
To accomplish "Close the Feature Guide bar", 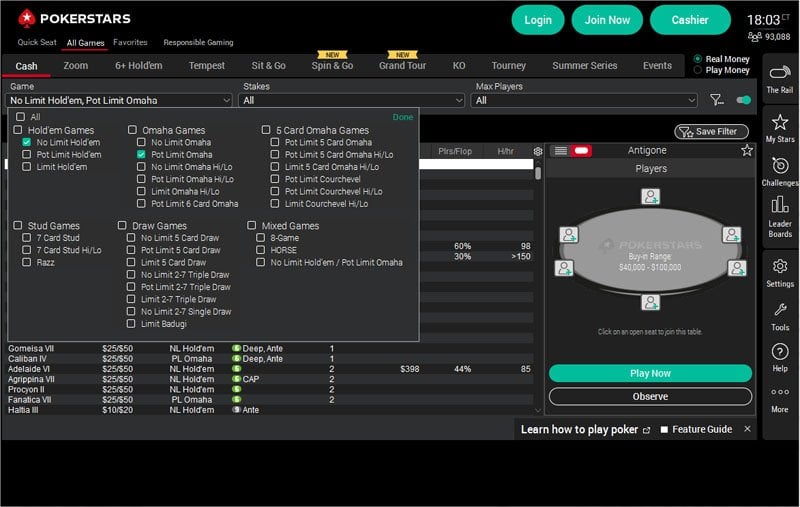I will (747, 429).
